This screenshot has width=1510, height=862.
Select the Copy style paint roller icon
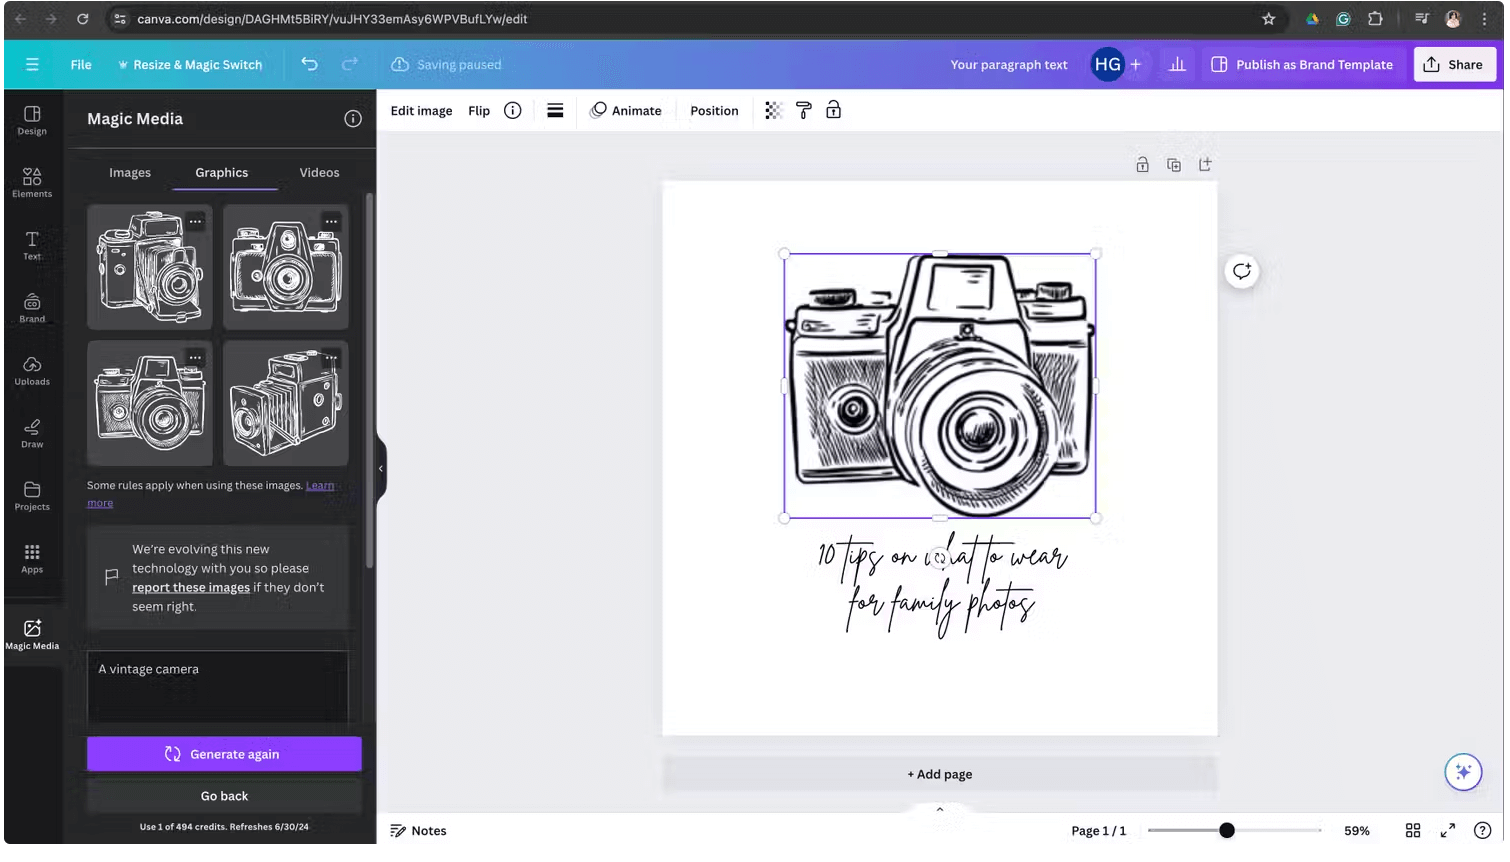click(803, 110)
